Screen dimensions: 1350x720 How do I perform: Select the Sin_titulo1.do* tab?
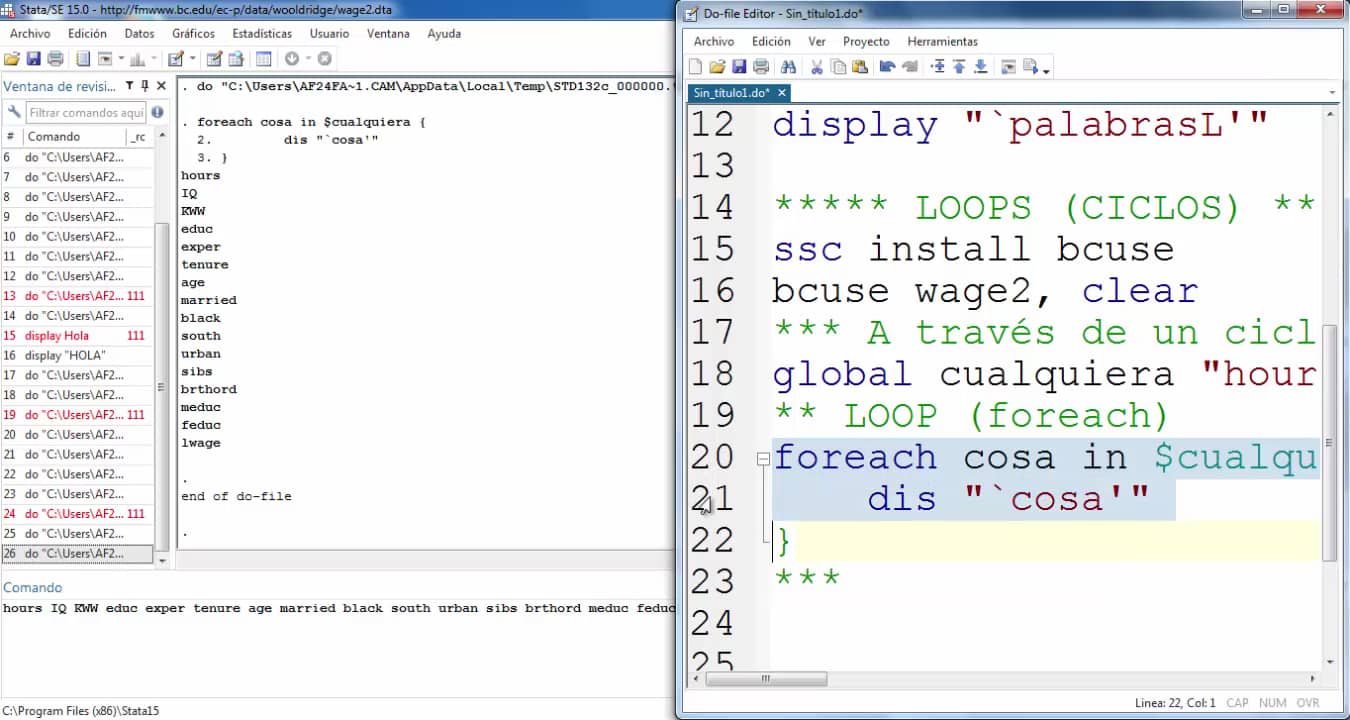[x=732, y=93]
